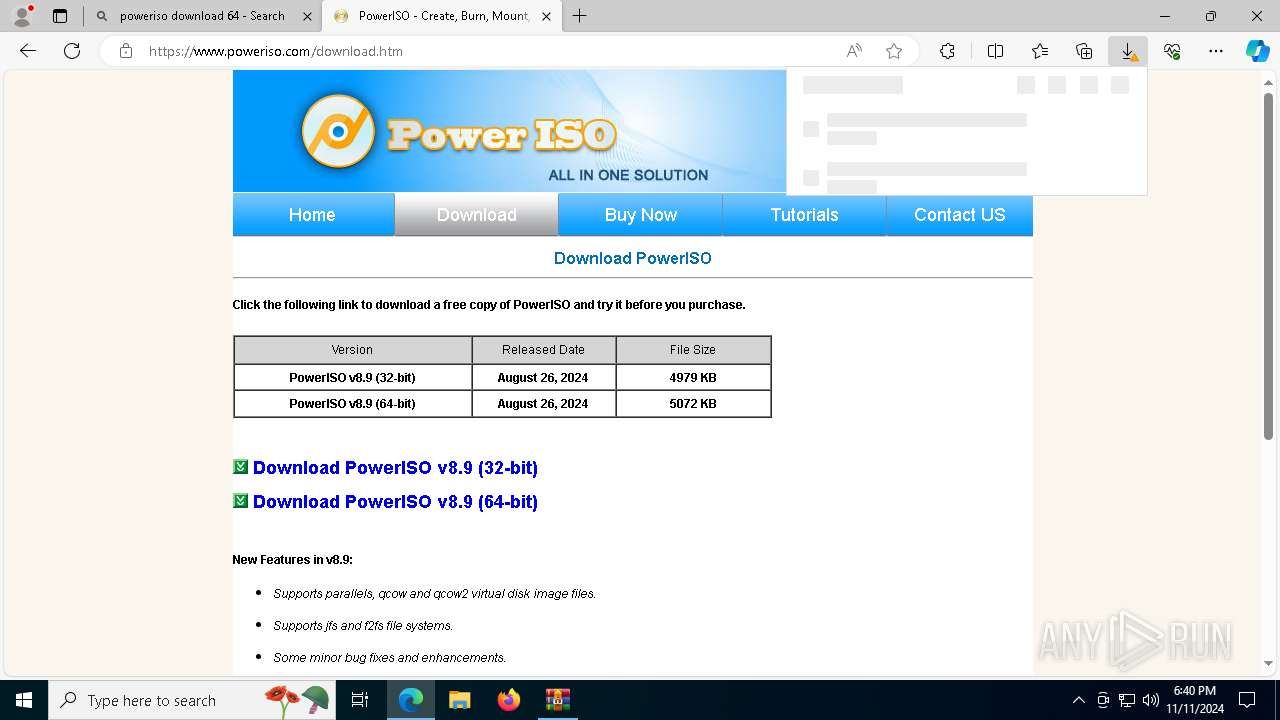Viewport: 1280px width, 720px height.
Task: Select the Download menu item
Action: point(477,215)
